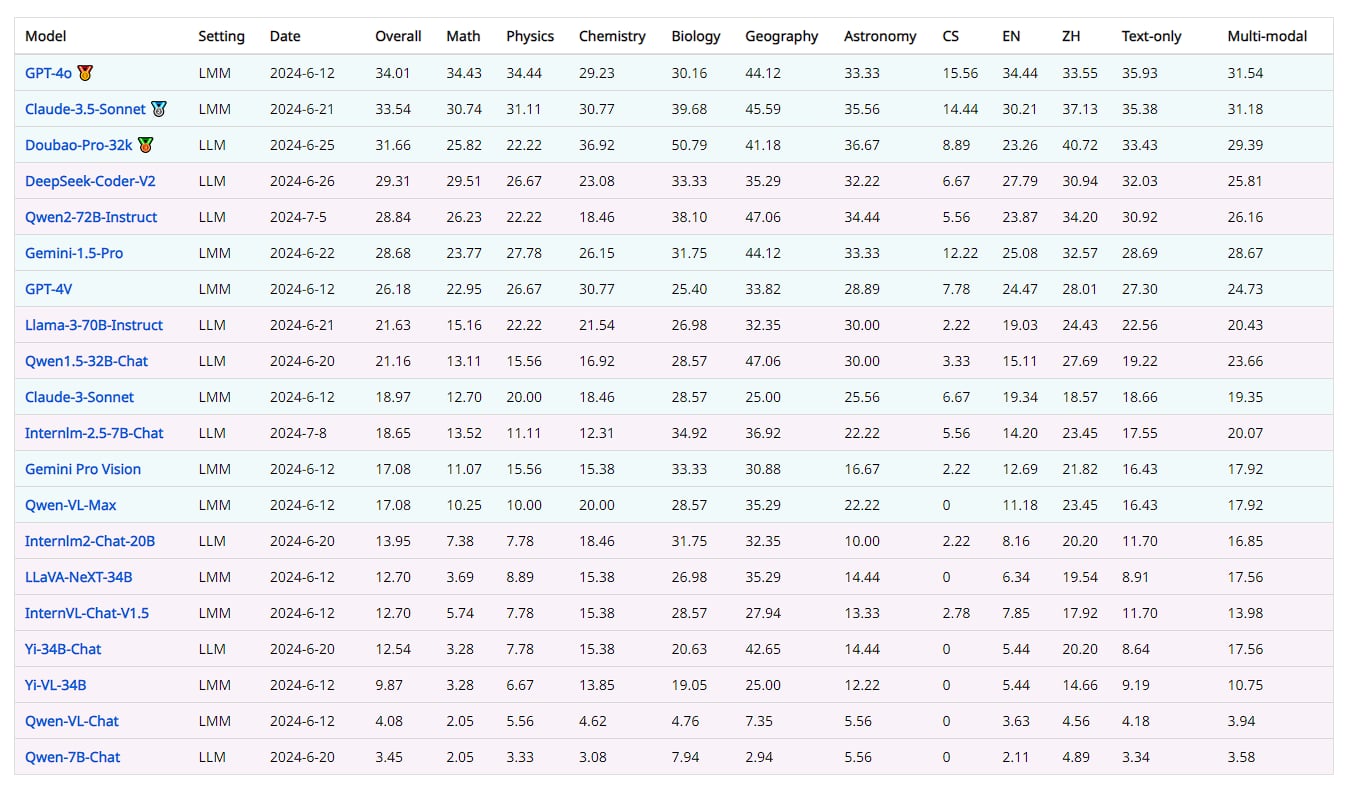Select Qwen2-72B-Instruct date 2024-7-5
Screen dimensions: 1345x802
(298, 217)
